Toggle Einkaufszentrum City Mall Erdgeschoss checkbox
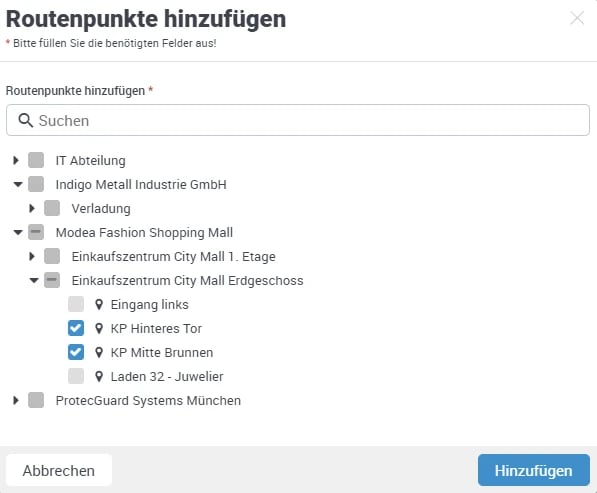 click(x=52, y=280)
